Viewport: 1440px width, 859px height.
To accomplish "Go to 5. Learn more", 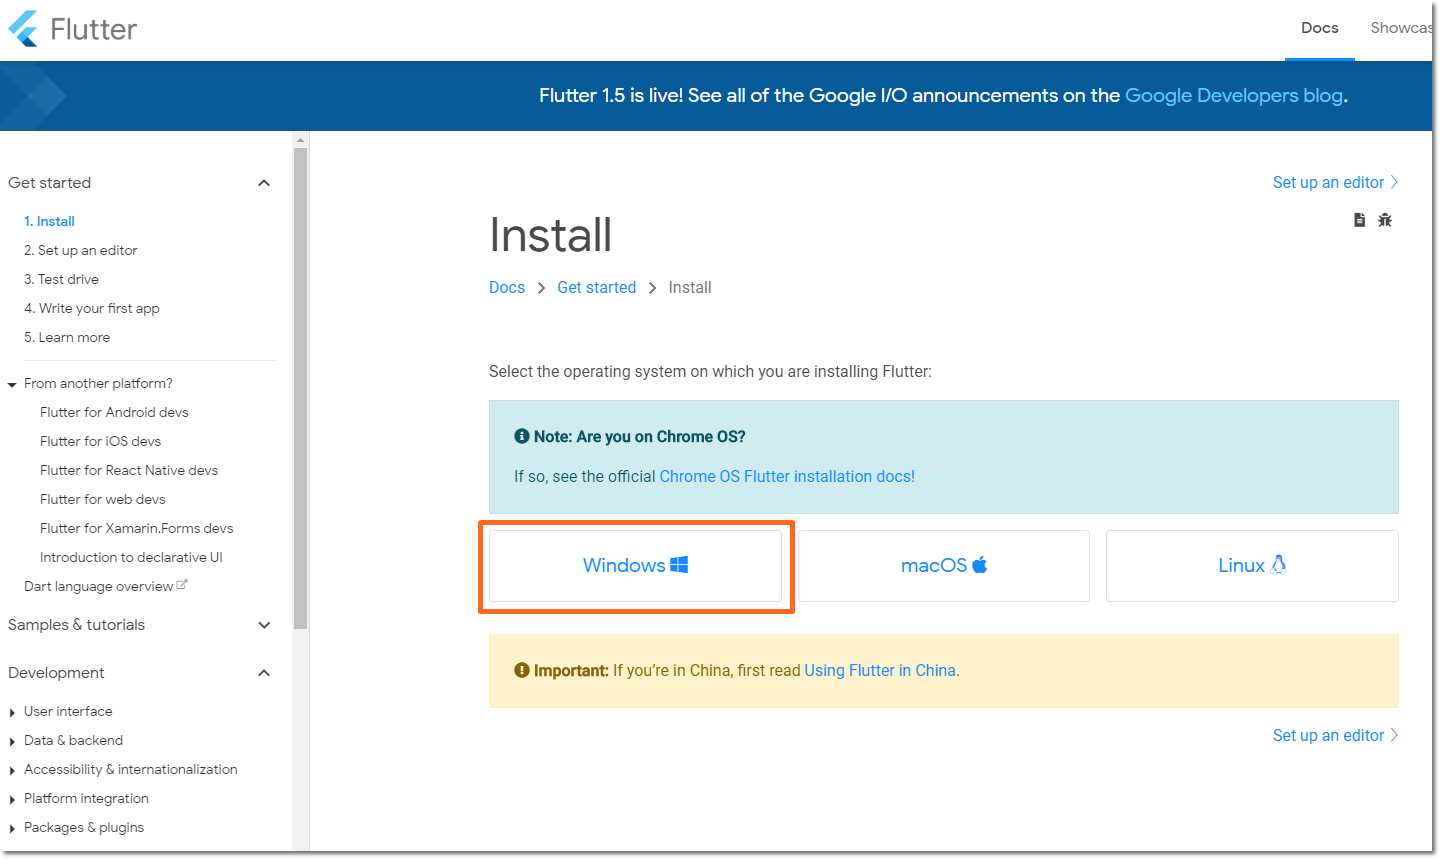I will 67,337.
